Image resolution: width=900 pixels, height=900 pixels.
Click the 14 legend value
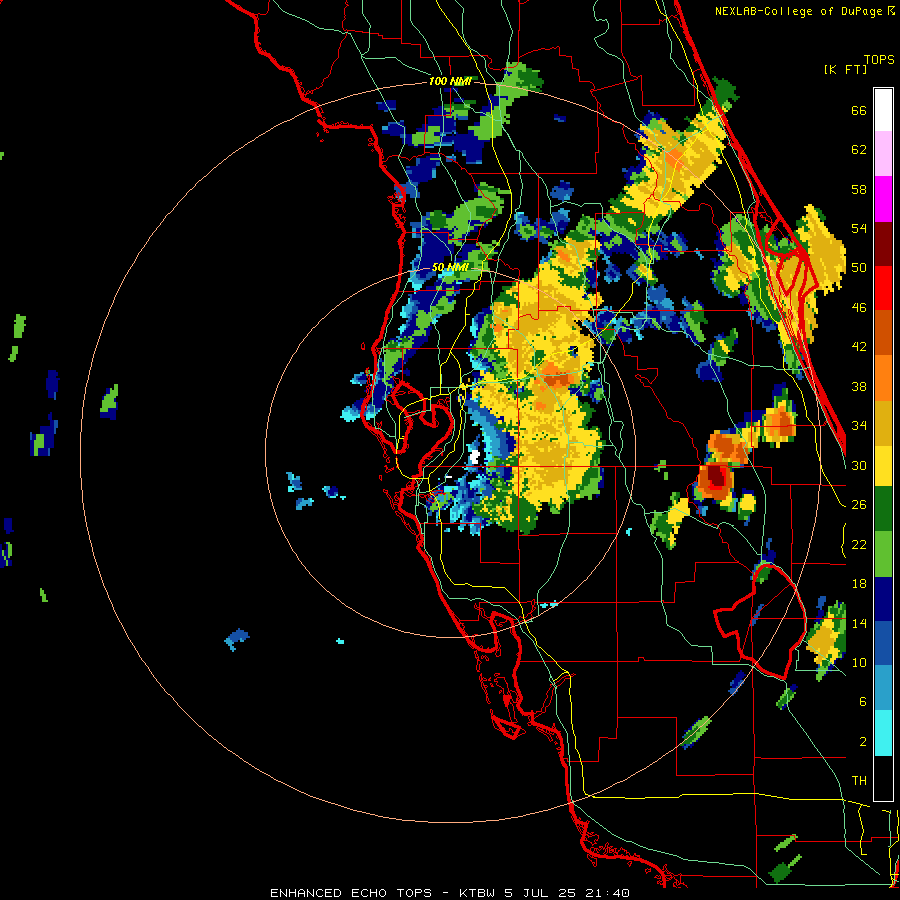tap(859, 623)
